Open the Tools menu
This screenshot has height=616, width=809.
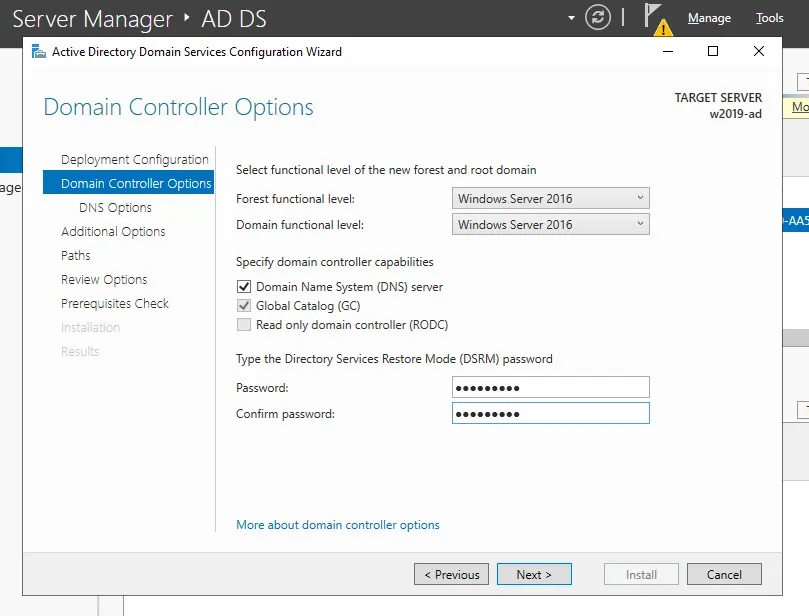pyautogui.click(x=769, y=18)
